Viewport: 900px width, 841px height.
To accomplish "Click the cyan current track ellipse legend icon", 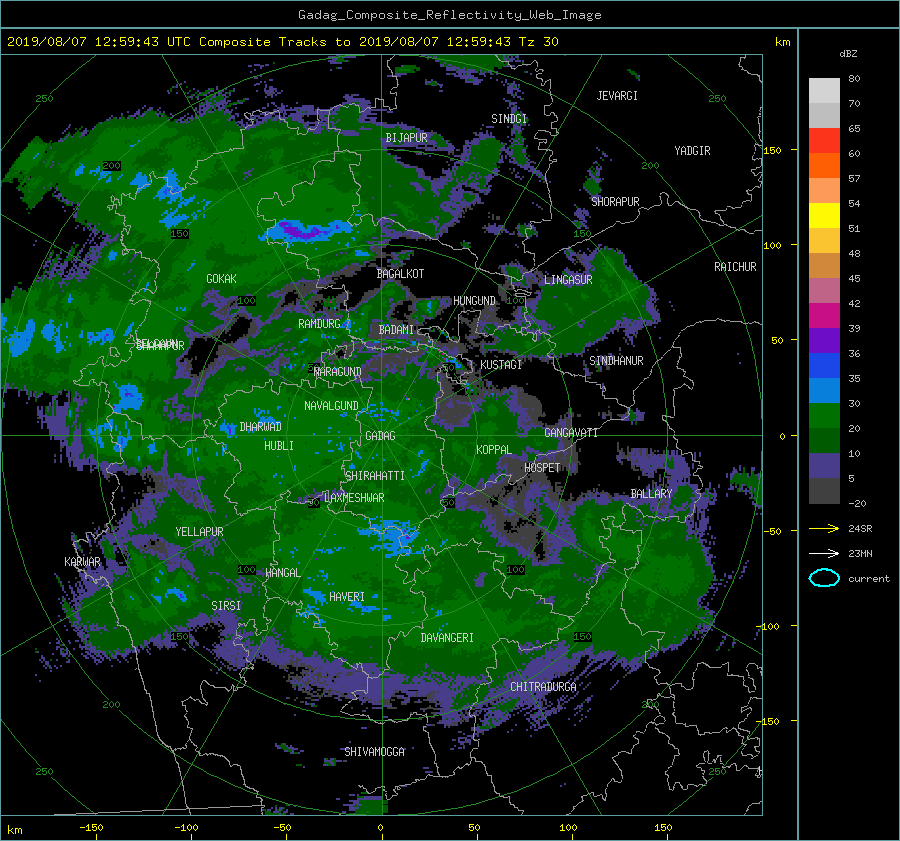I will (824, 578).
